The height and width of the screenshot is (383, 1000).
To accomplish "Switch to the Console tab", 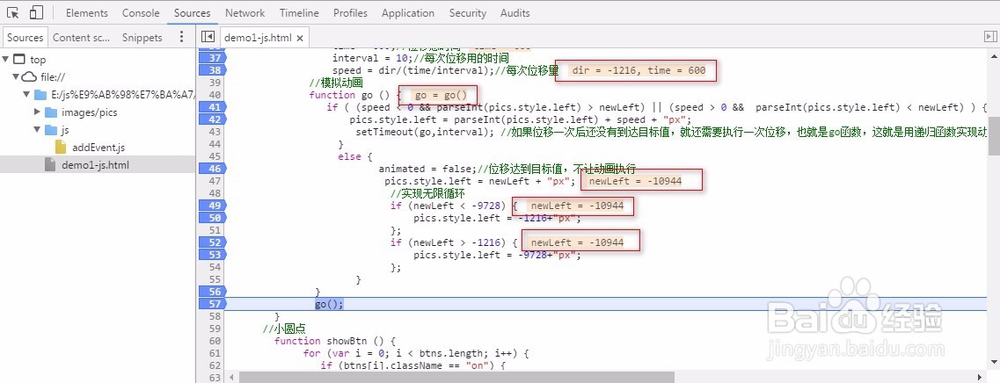I will pos(141,13).
